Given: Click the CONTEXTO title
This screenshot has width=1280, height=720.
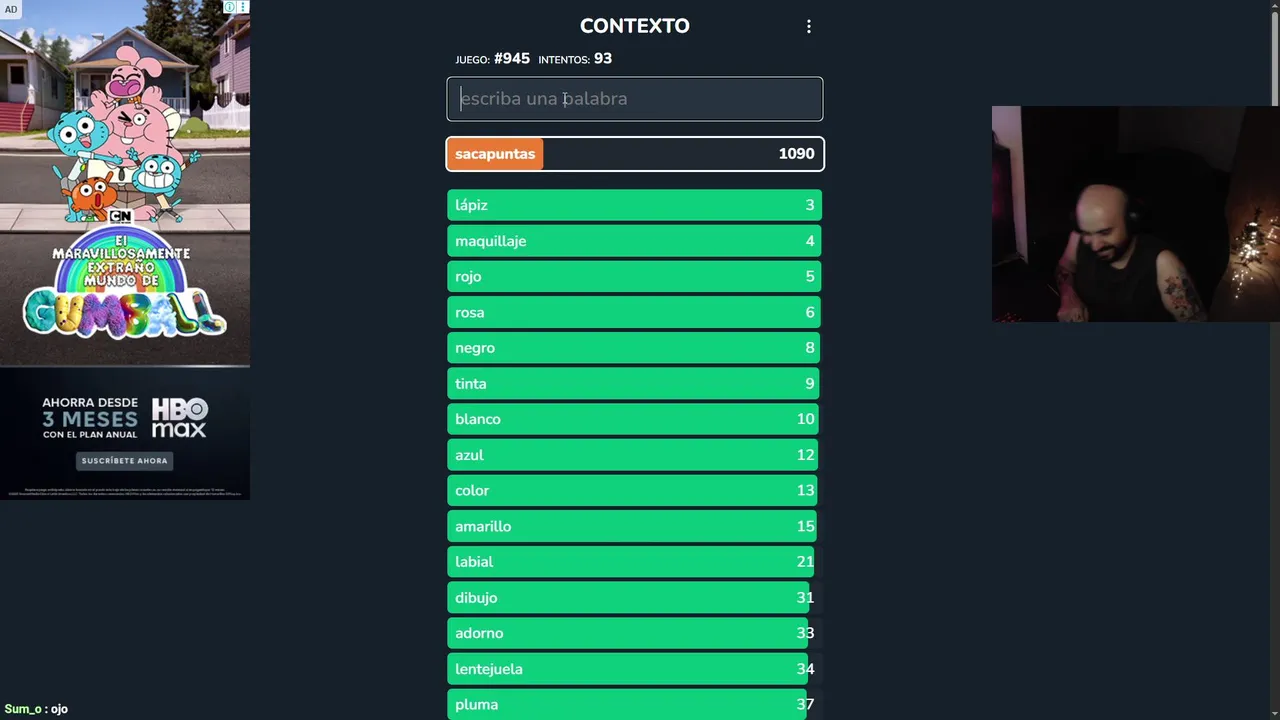Looking at the screenshot, I should click(x=634, y=26).
